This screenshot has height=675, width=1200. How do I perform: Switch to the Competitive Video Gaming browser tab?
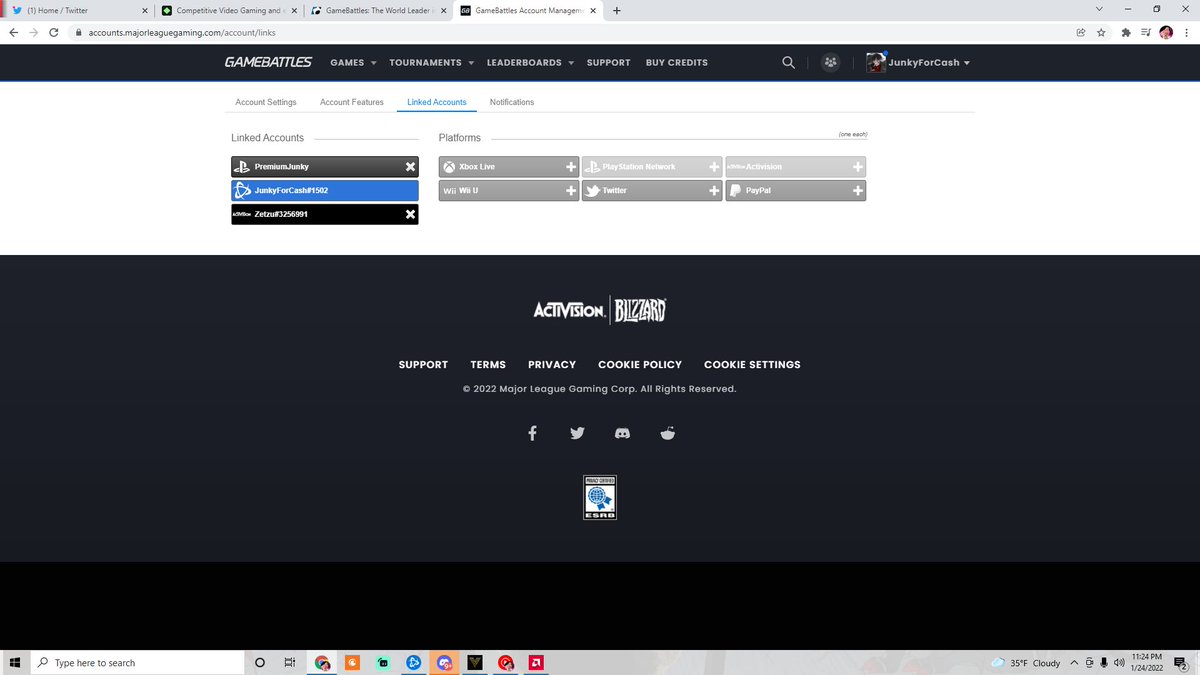pos(229,11)
